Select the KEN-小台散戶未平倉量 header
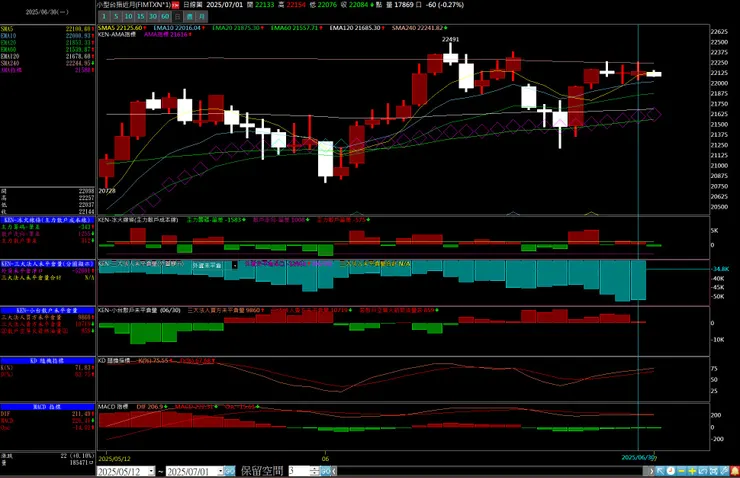This screenshot has width=740, height=478. [47, 310]
